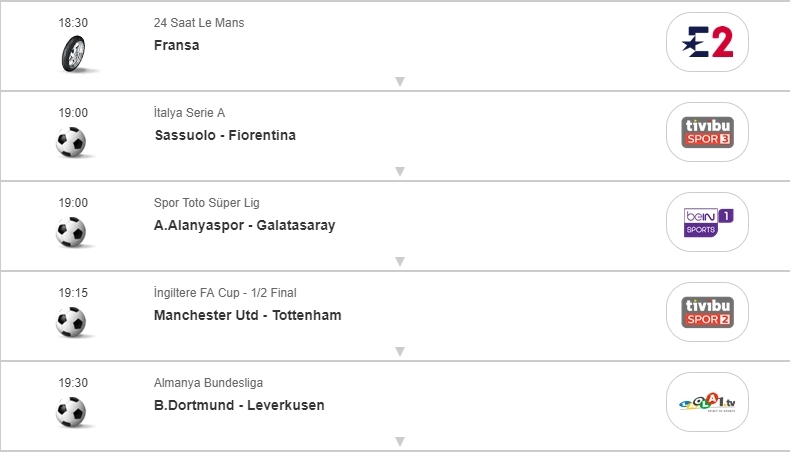Image resolution: width=790 pixels, height=452 pixels.
Task: Click the soccer ball beside B.Dortmund - Leverkusen
Action: pos(72,412)
